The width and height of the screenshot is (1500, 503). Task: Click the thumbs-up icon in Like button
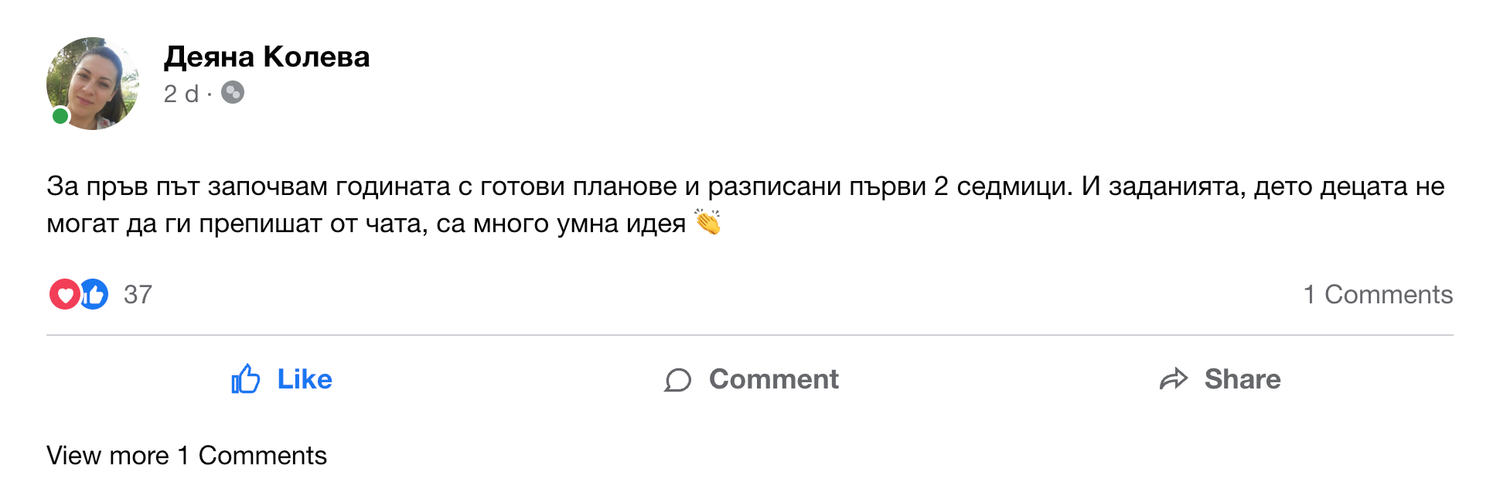pos(246,379)
